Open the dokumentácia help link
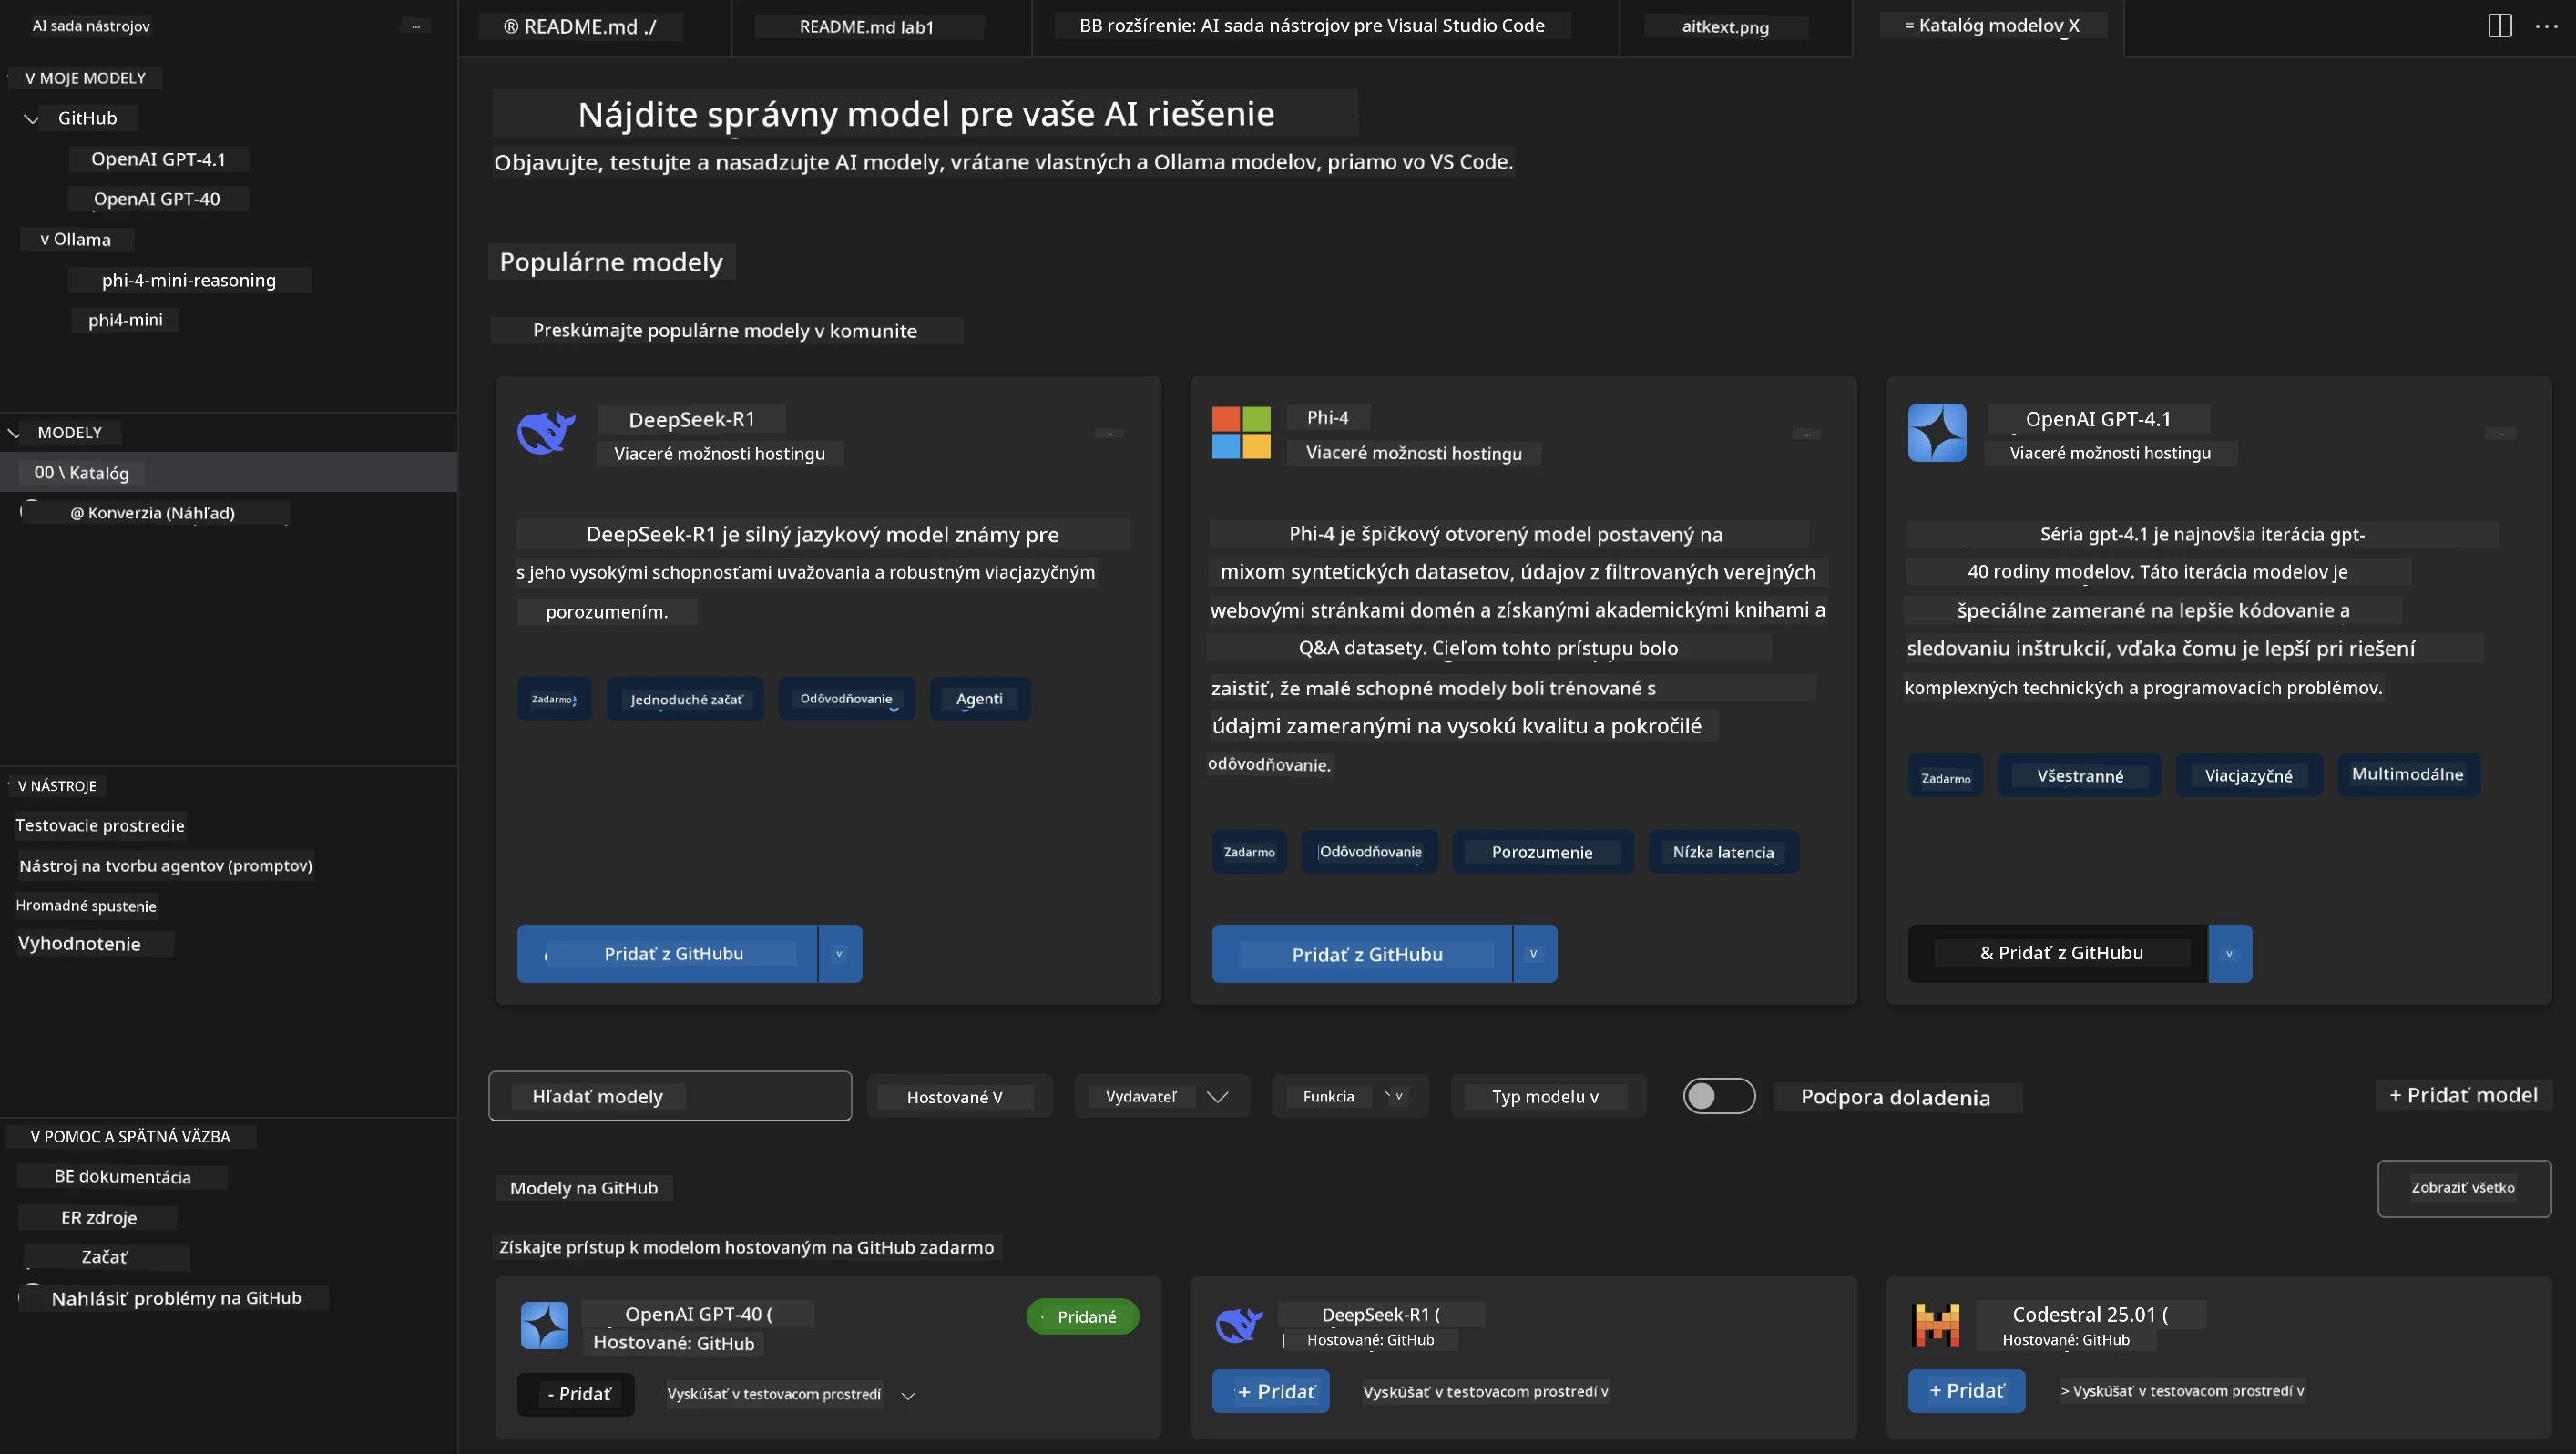Viewport: 2576px width, 1454px height. (123, 1177)
